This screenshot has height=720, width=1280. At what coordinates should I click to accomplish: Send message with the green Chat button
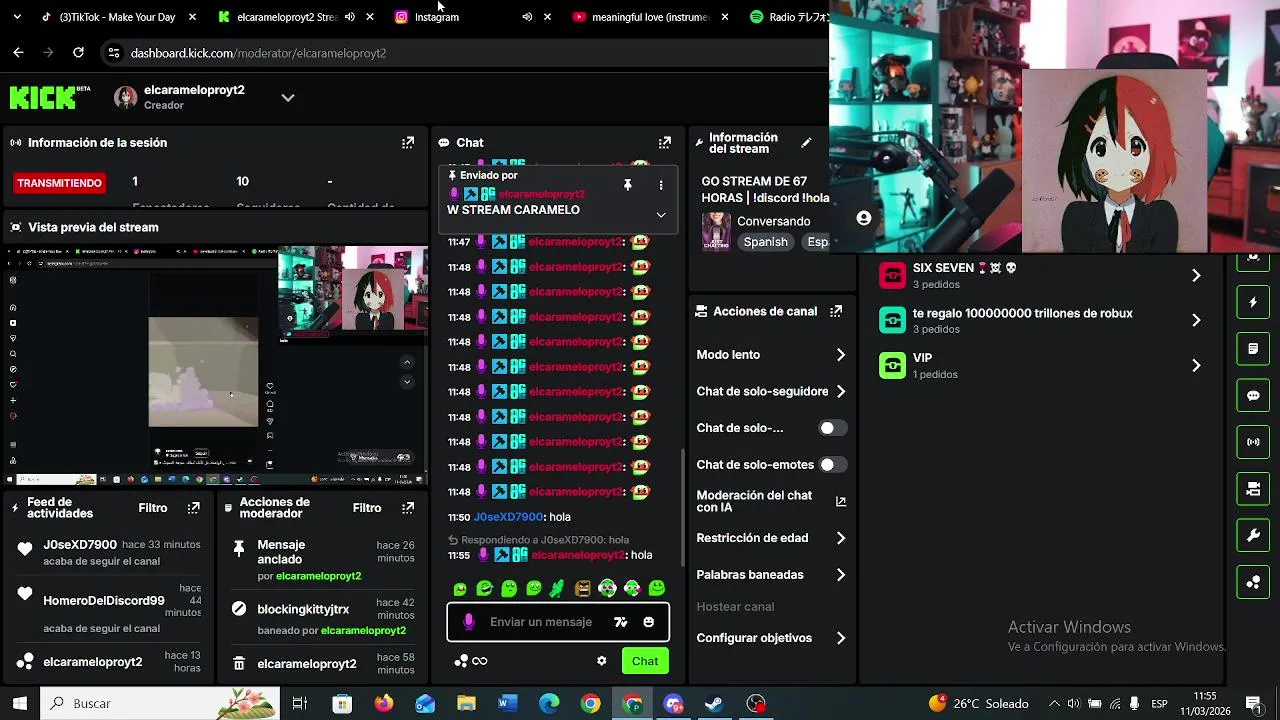click(645, 661)
